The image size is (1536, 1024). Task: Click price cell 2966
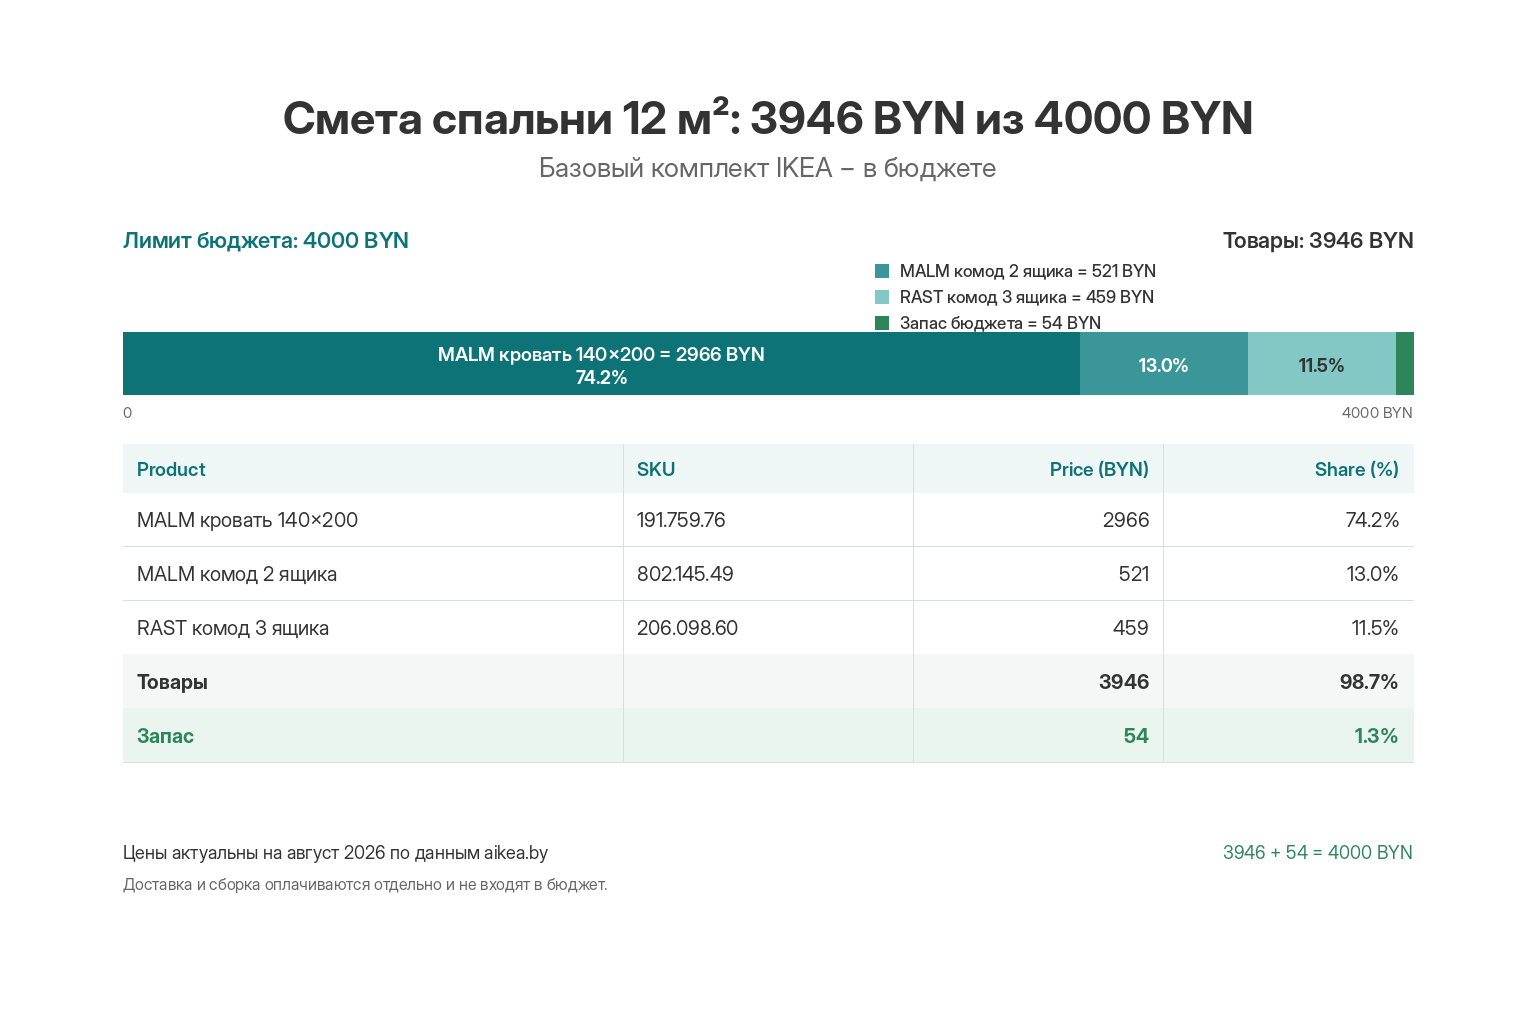pyautogui.click(x=1038, y=520)
